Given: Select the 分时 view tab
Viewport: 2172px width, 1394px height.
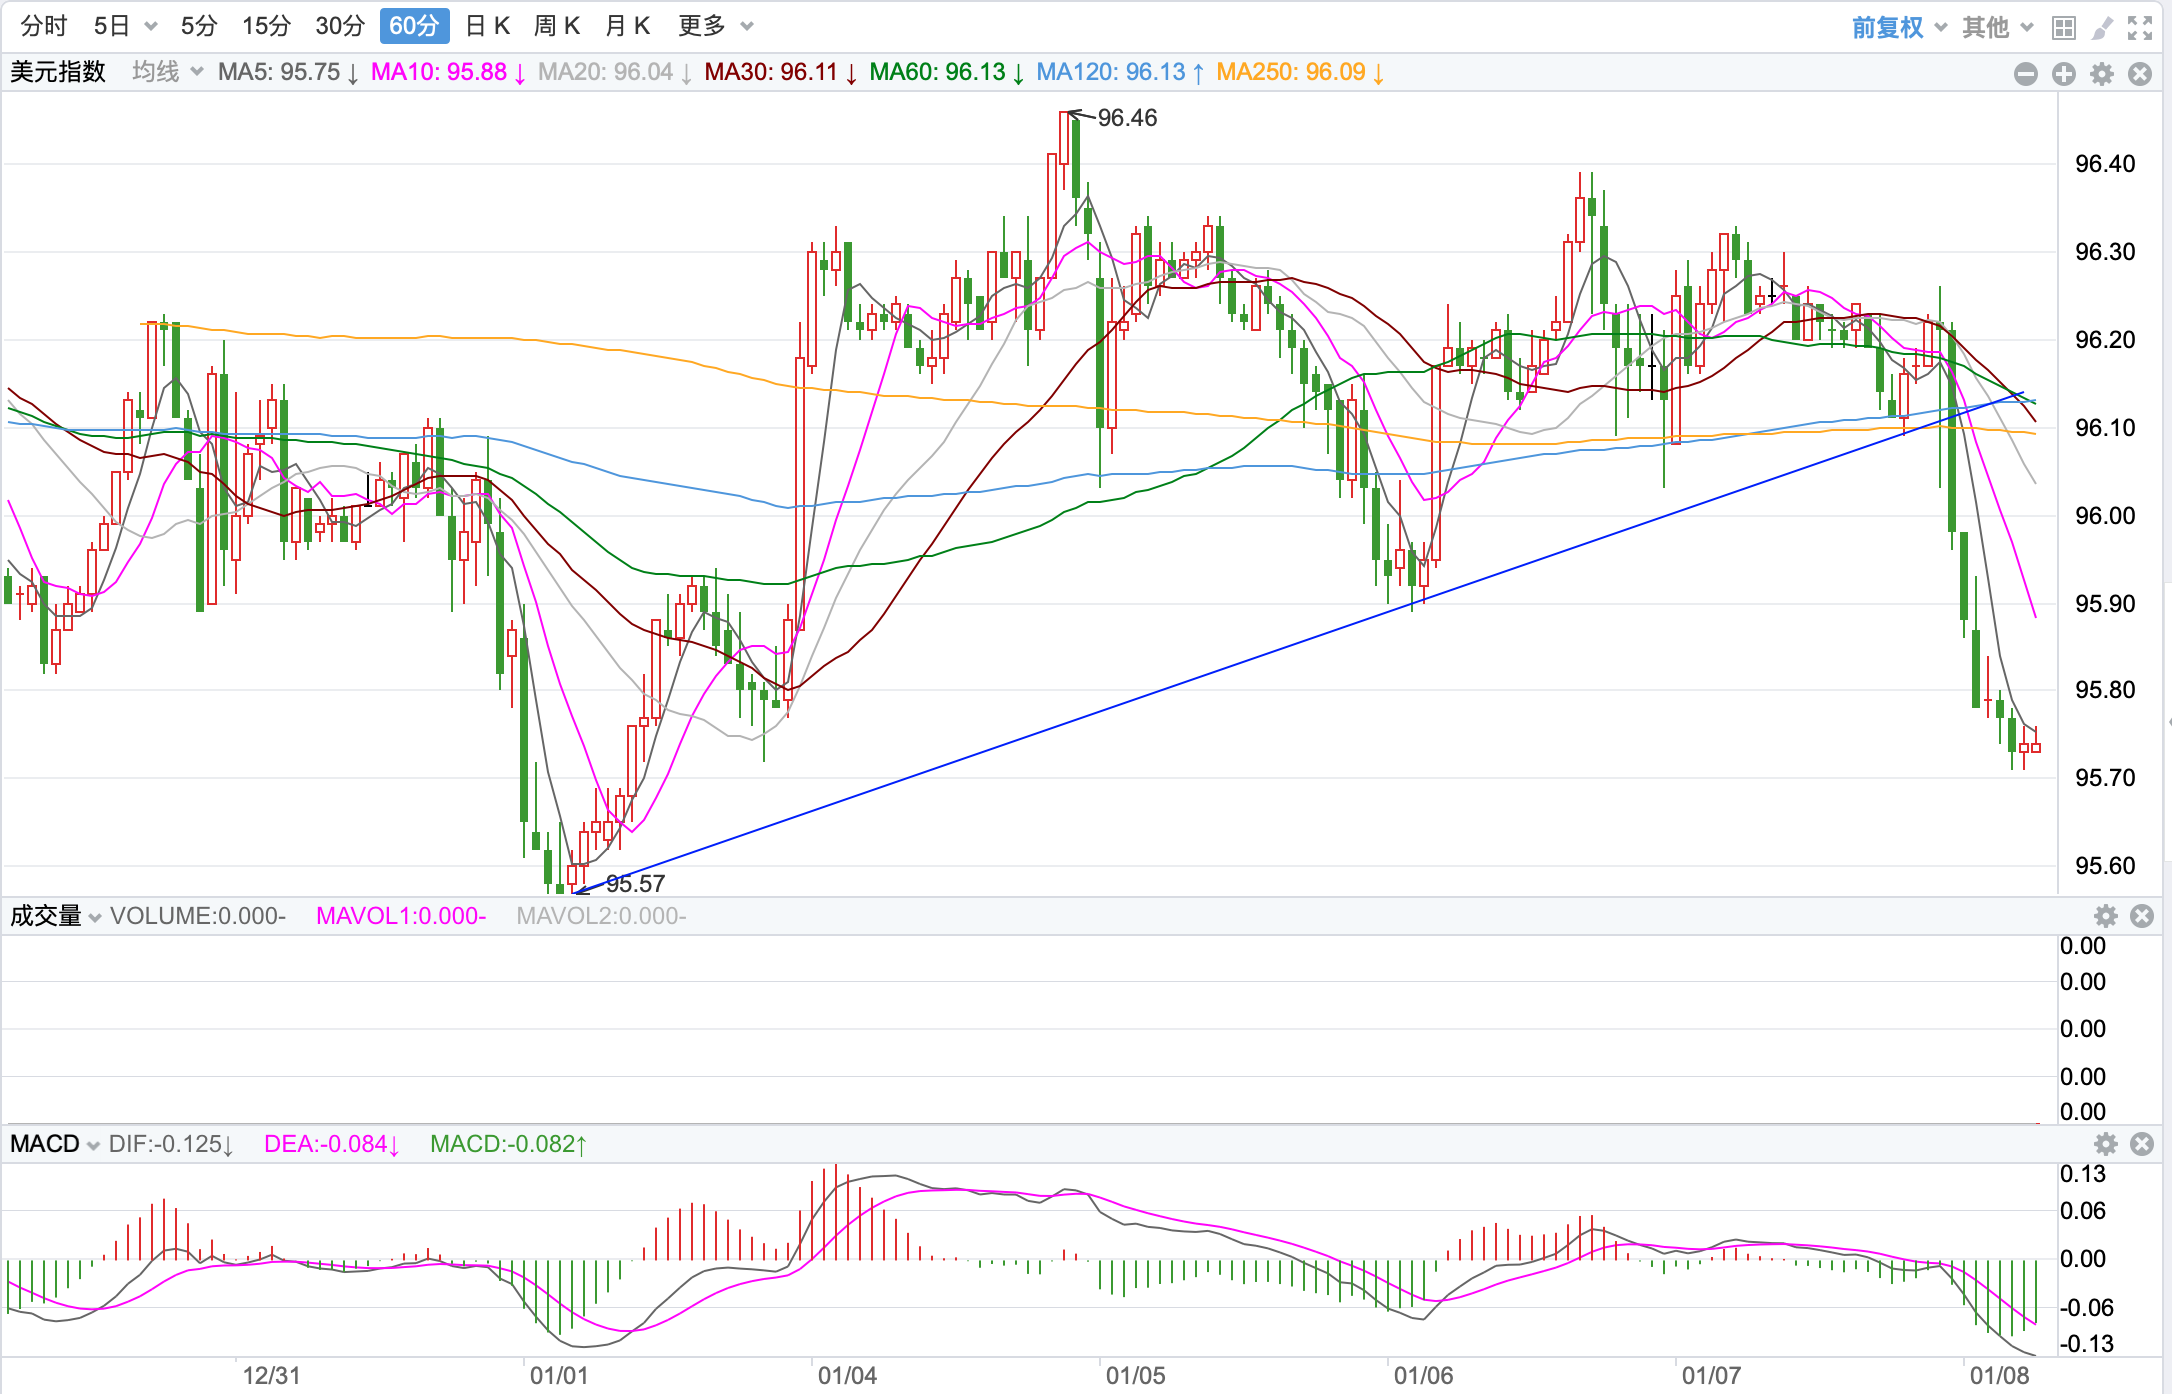Looking at the screenshot, I should click(x=44, y=26).
